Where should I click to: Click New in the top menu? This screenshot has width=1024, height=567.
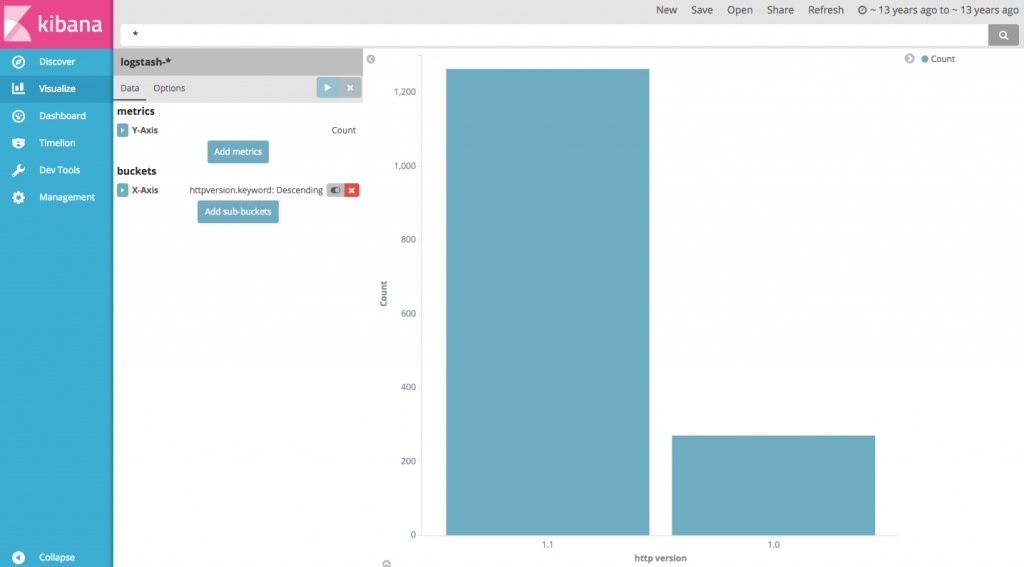tap(666, 10)
